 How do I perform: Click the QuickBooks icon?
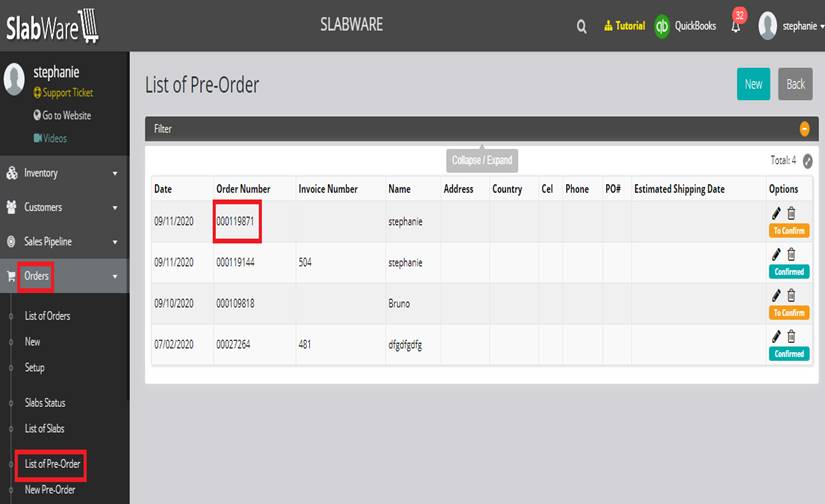click(661, 26)
